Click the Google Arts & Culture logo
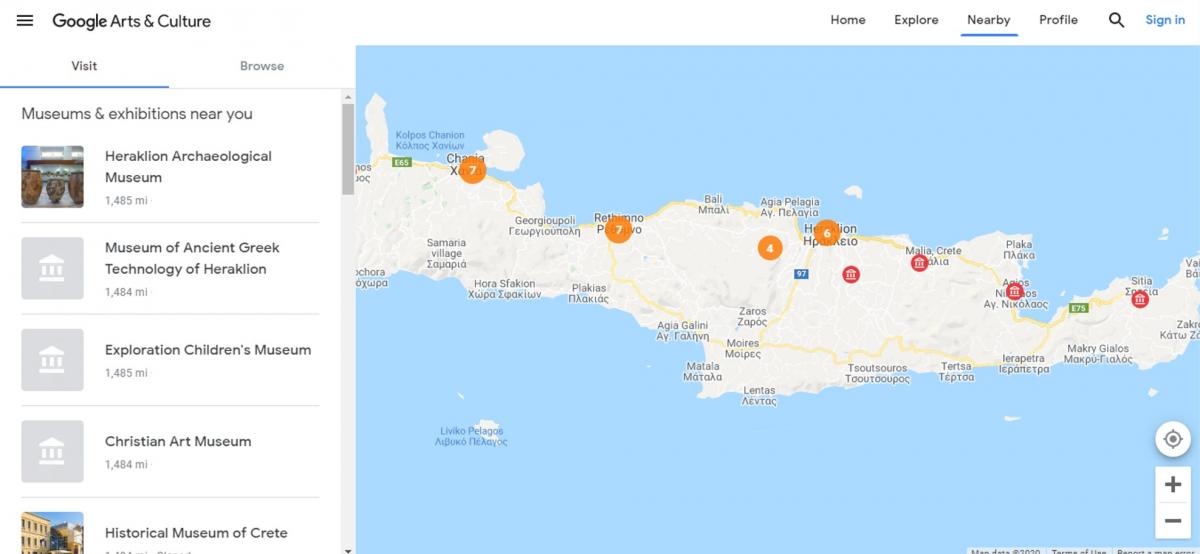Viewport: 1200px width, 554px height. point(131,21)
